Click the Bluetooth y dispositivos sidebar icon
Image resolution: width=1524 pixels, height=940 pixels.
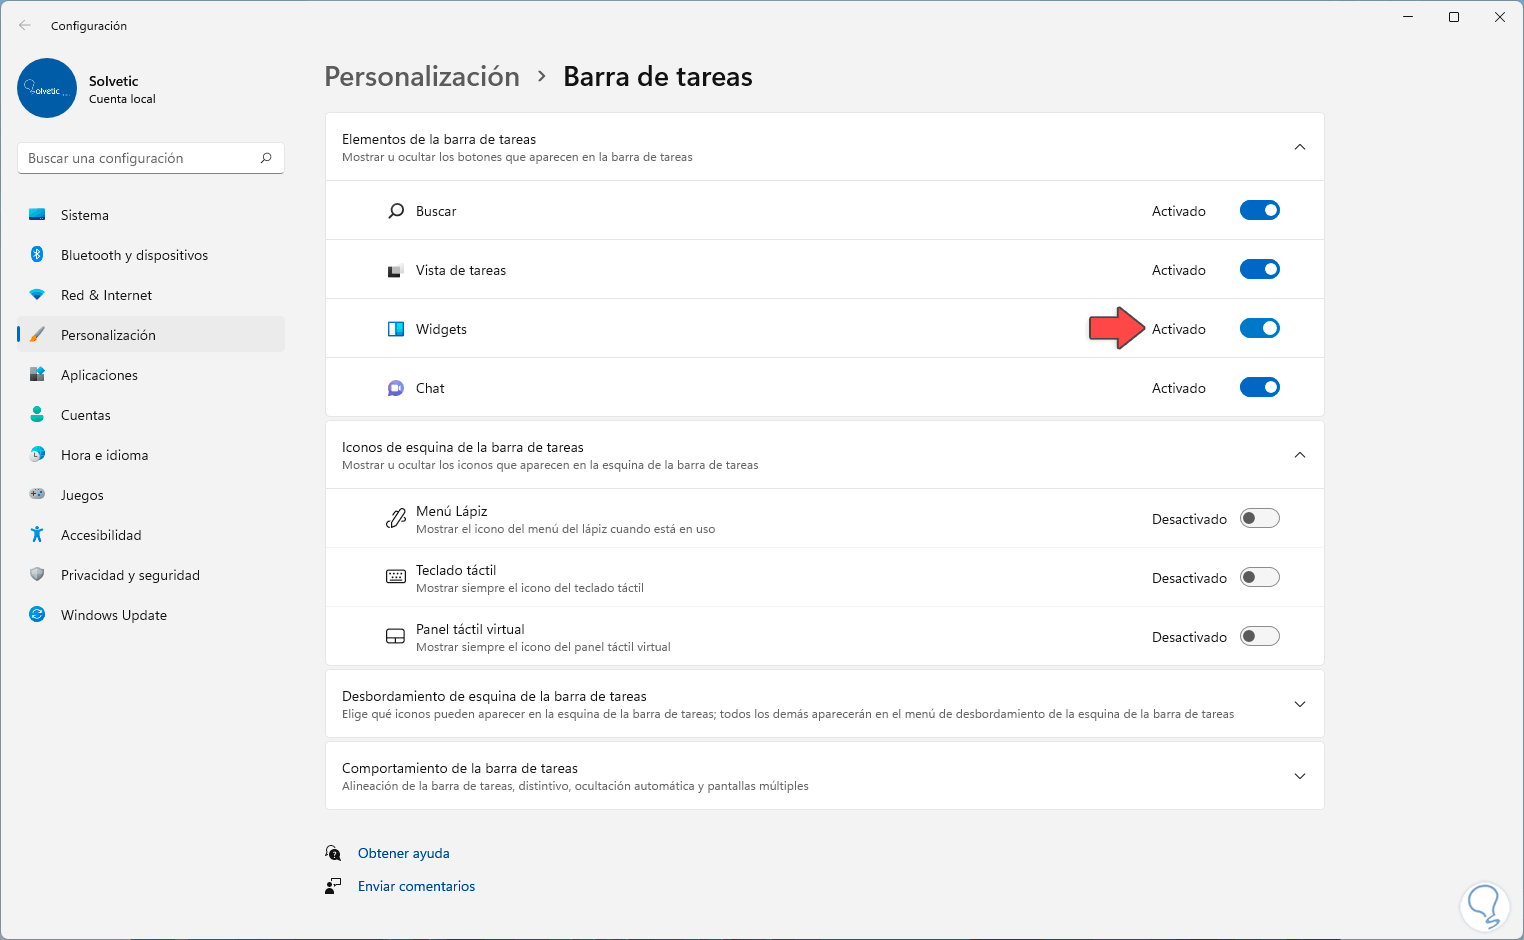pyautogui.click(x=37, y=255)
